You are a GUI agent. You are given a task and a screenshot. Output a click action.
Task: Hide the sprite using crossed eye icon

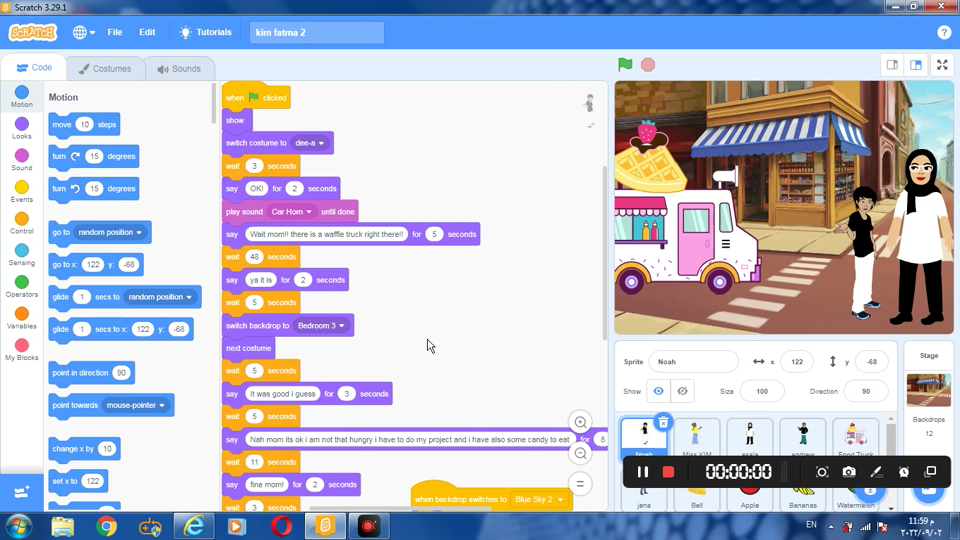(x=682, y=391)
